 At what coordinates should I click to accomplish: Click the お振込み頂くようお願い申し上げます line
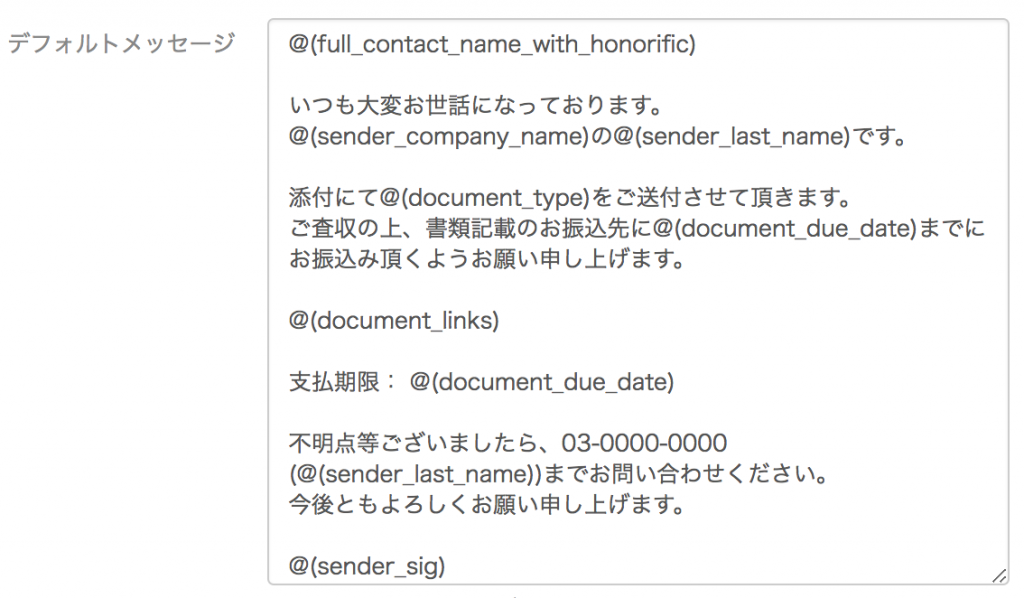coord(487,259)
